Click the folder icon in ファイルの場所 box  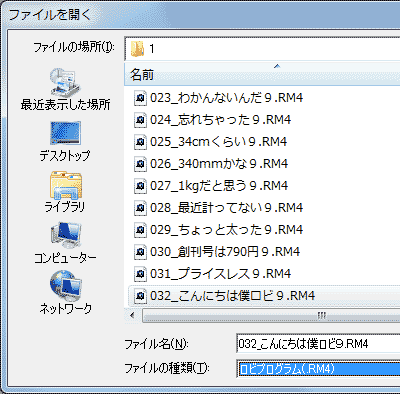(x=137, y=49)
